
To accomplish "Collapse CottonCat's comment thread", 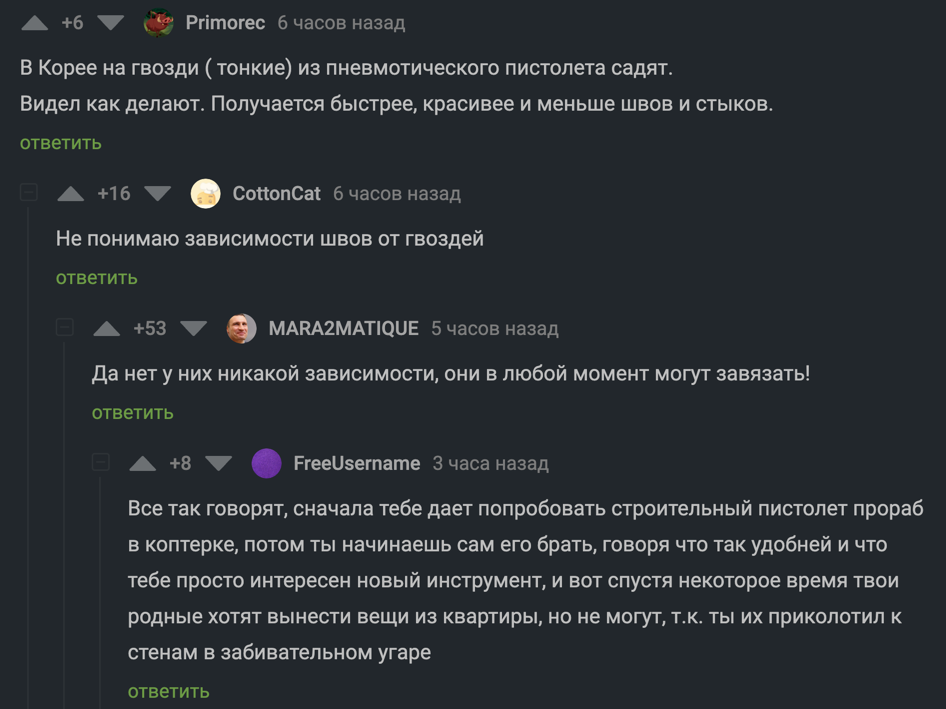I will [29, 192].
